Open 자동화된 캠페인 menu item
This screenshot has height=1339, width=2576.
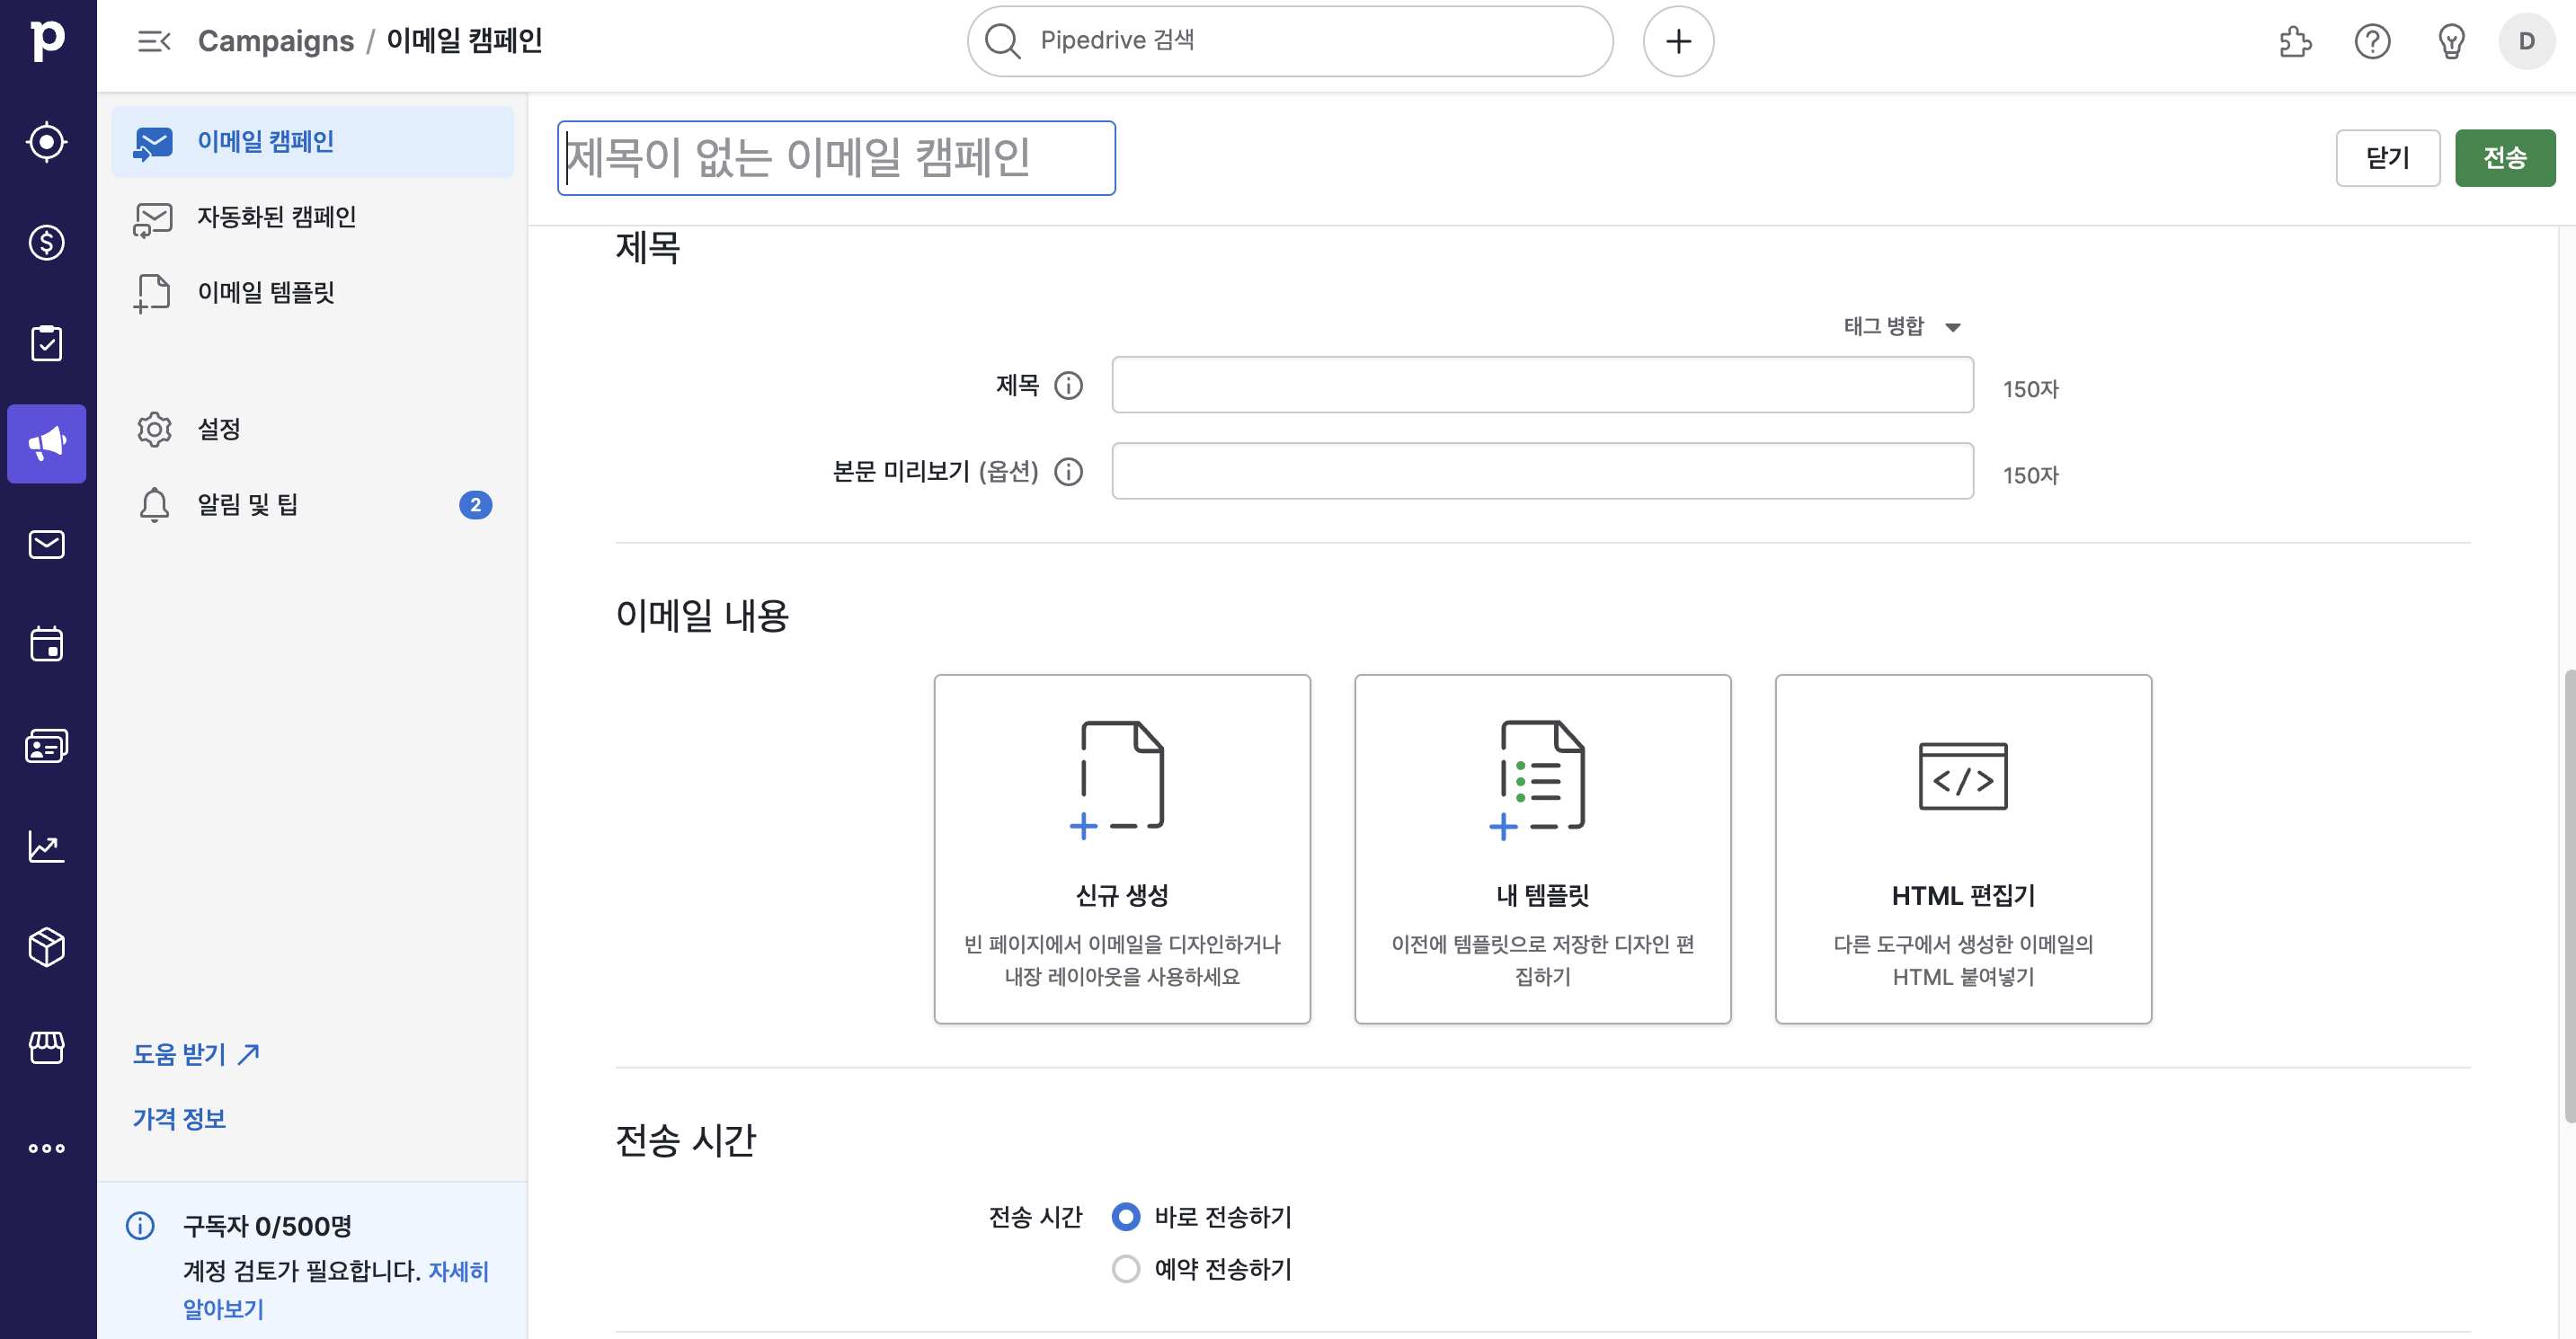276,217
